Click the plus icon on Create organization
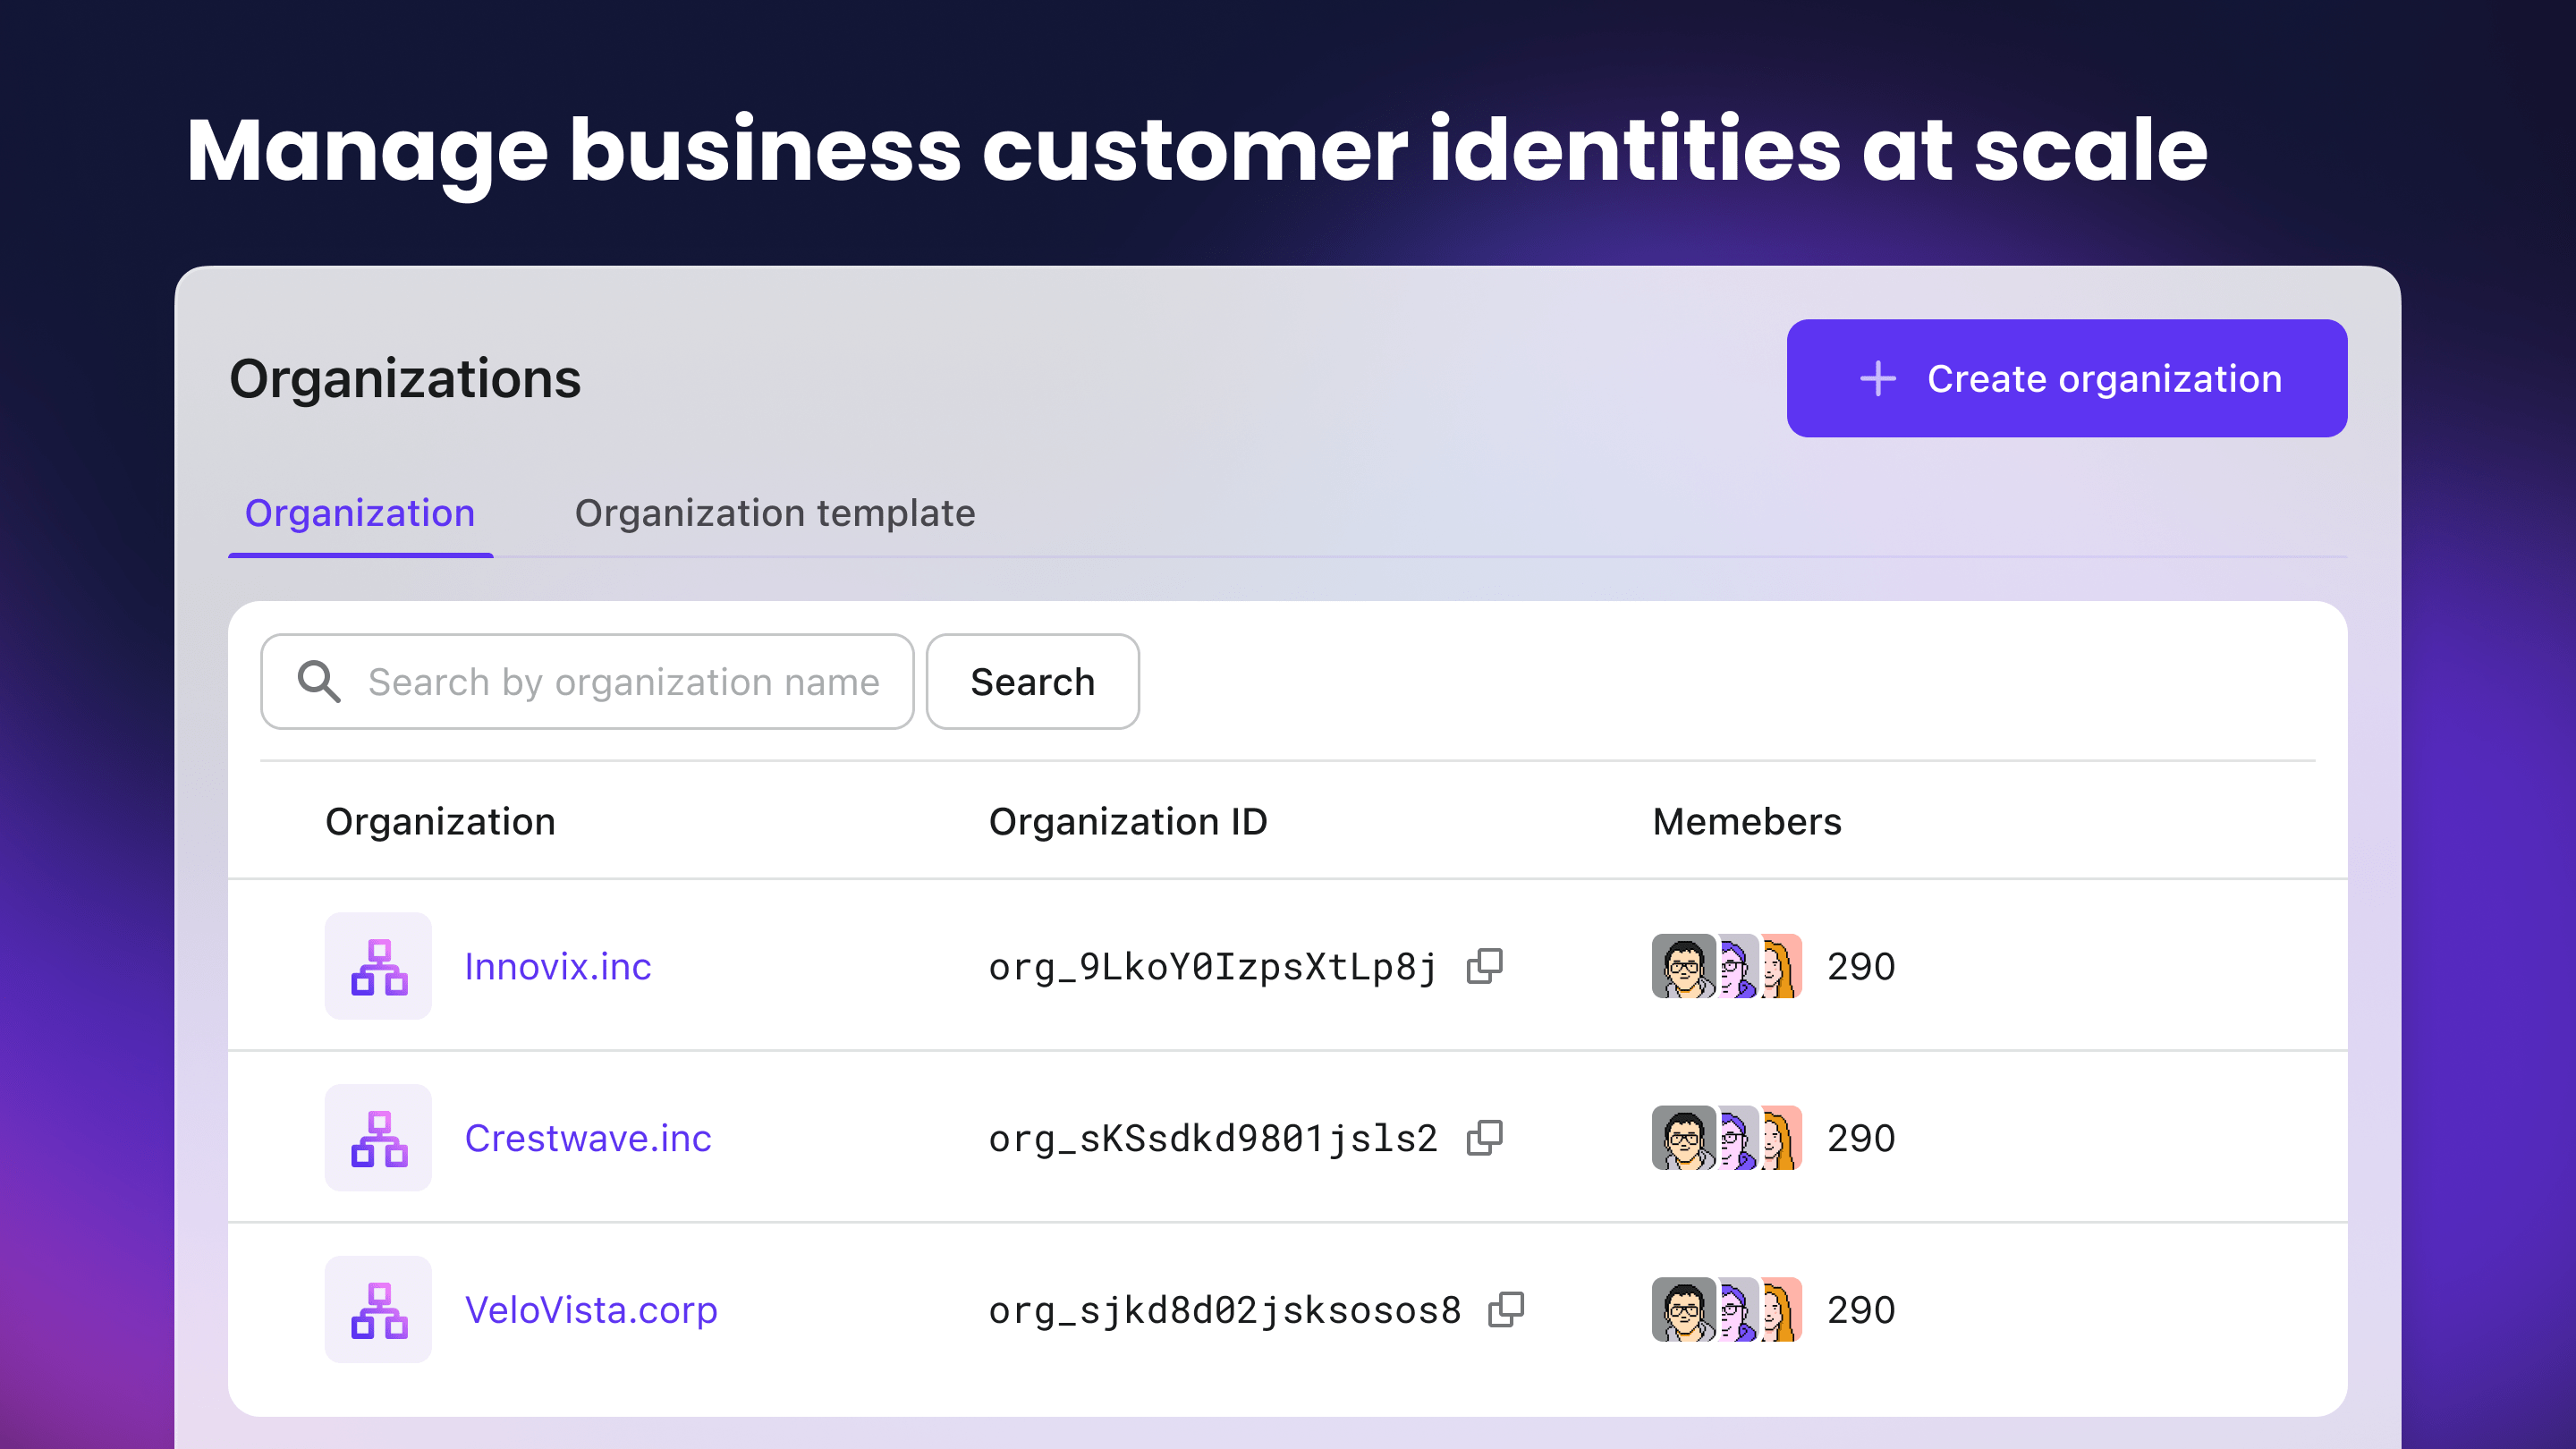 [x=1877, y=379]
